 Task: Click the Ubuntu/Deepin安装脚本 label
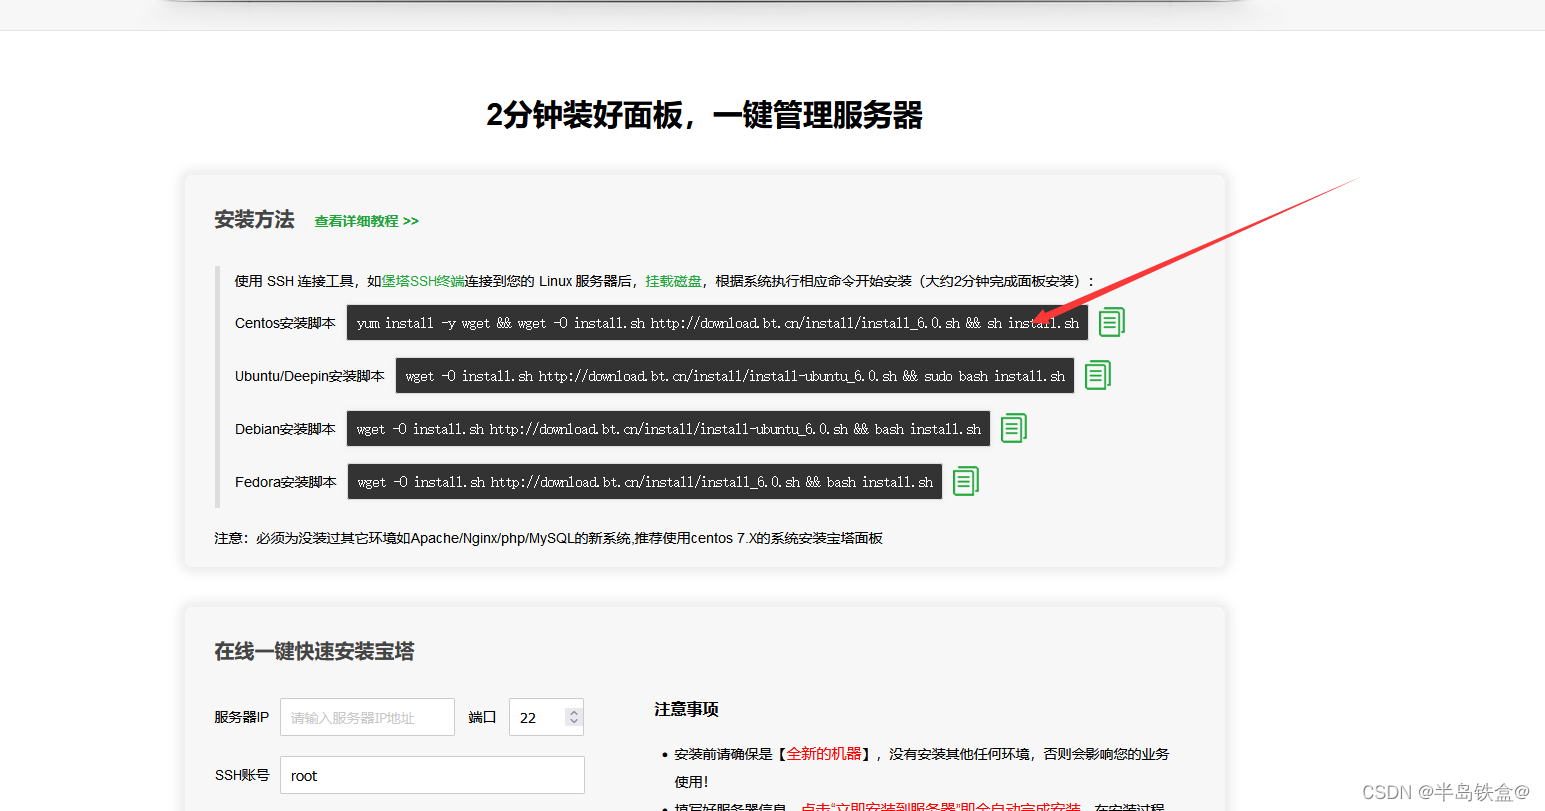tap(310, 376)
